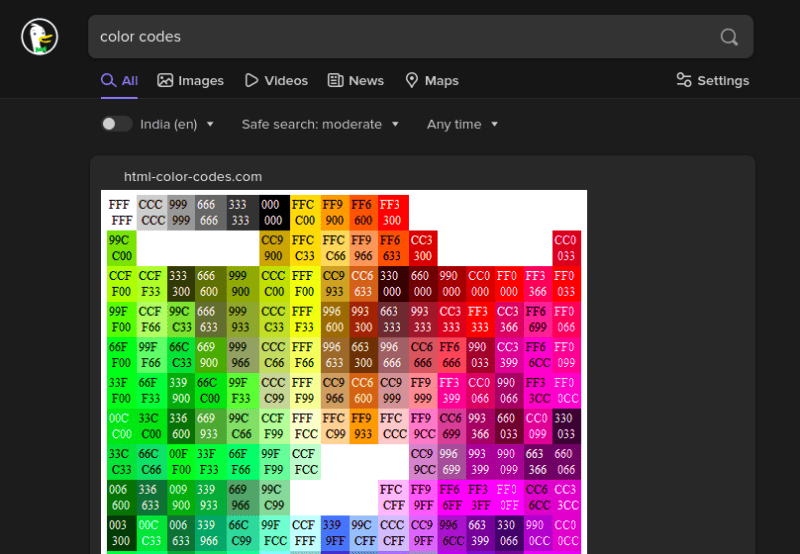The image size is (800, 554).
Task: Click the All tab search icon
Action: 109,80
